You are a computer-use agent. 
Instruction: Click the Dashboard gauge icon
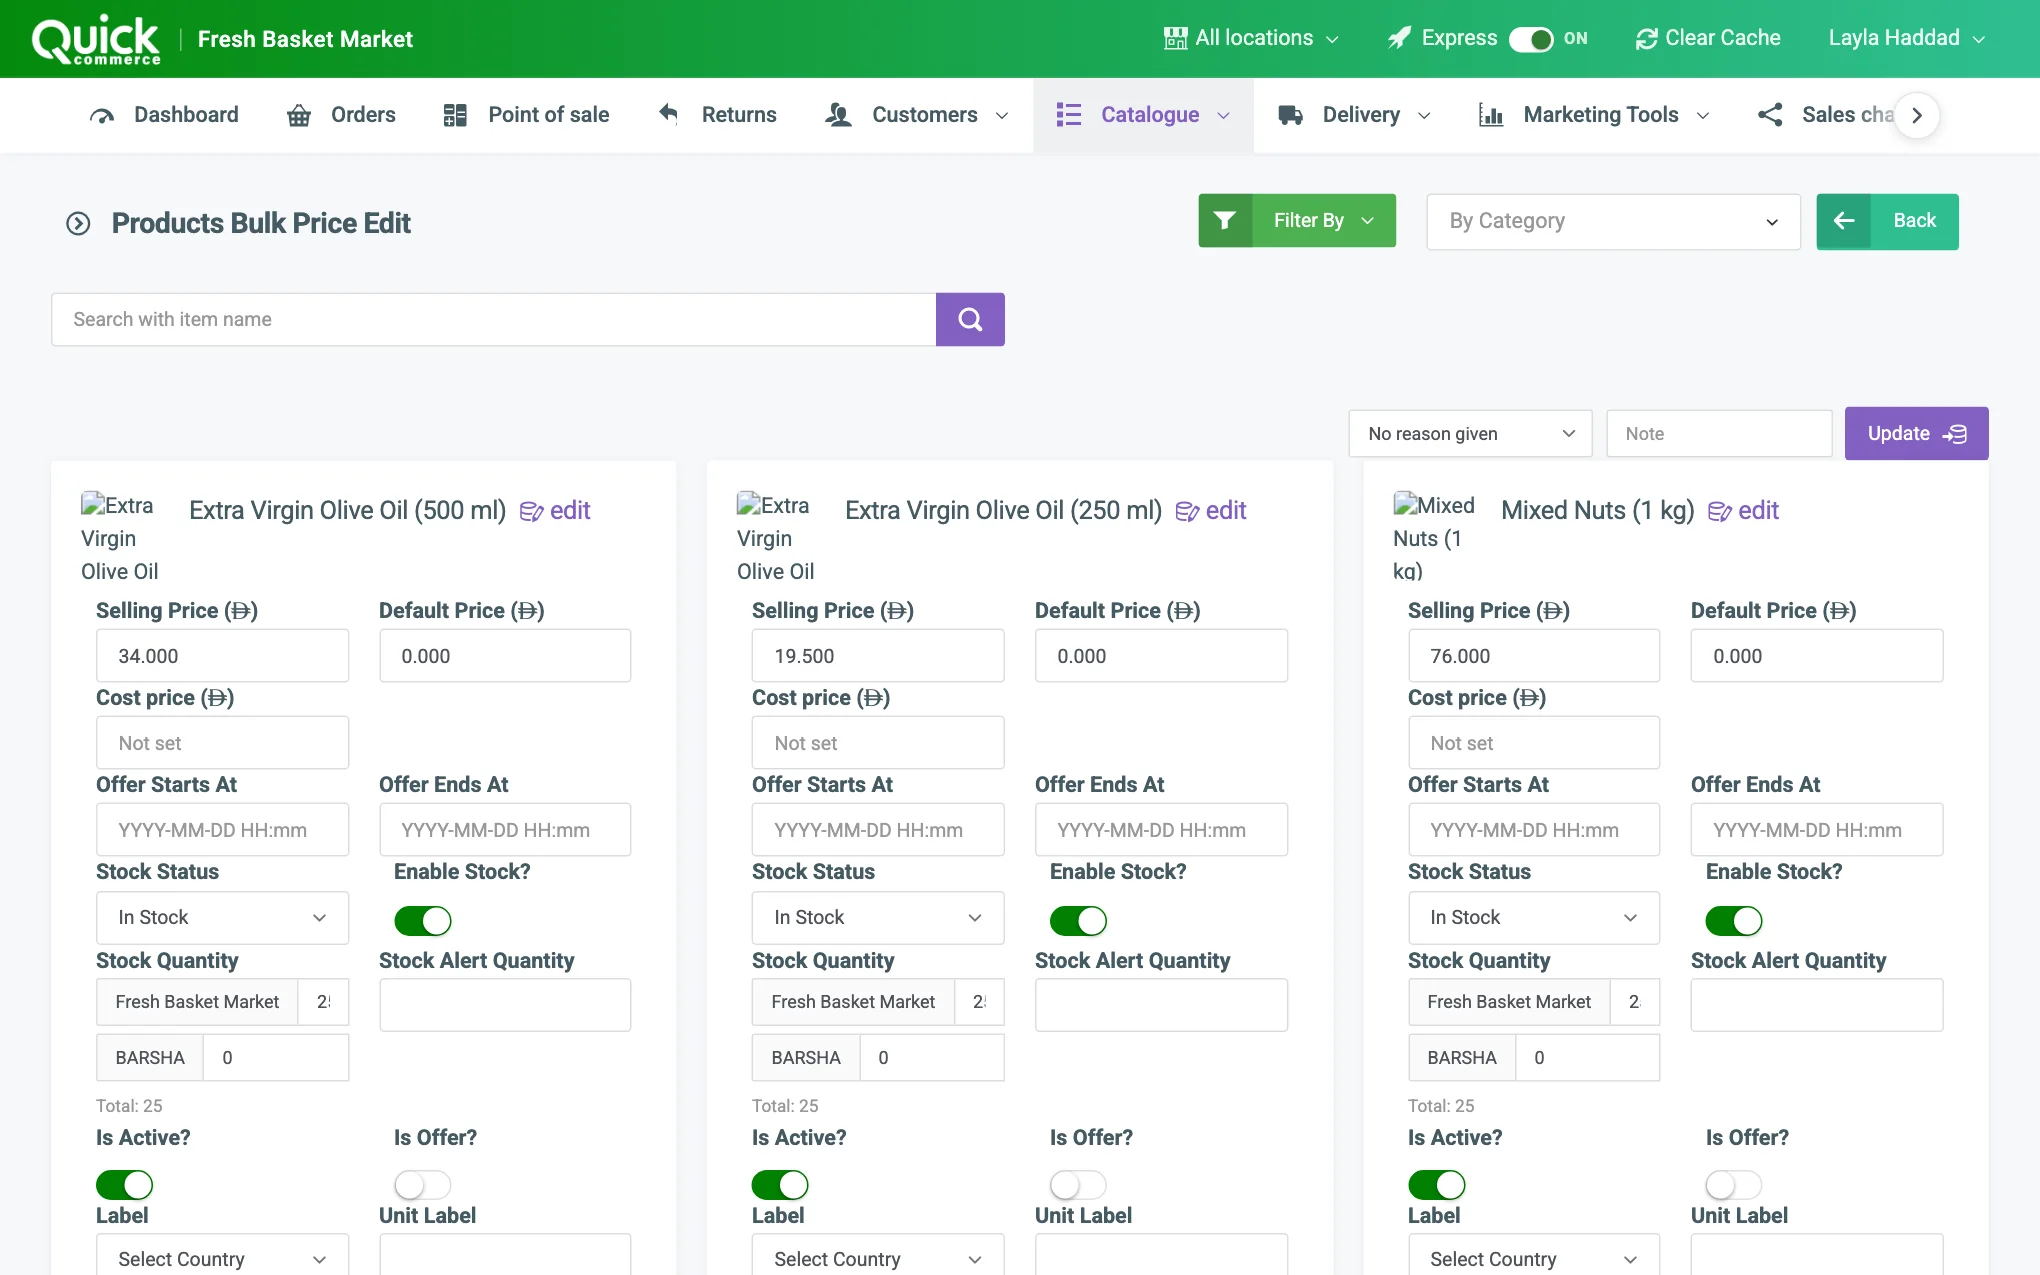(102, 115)
